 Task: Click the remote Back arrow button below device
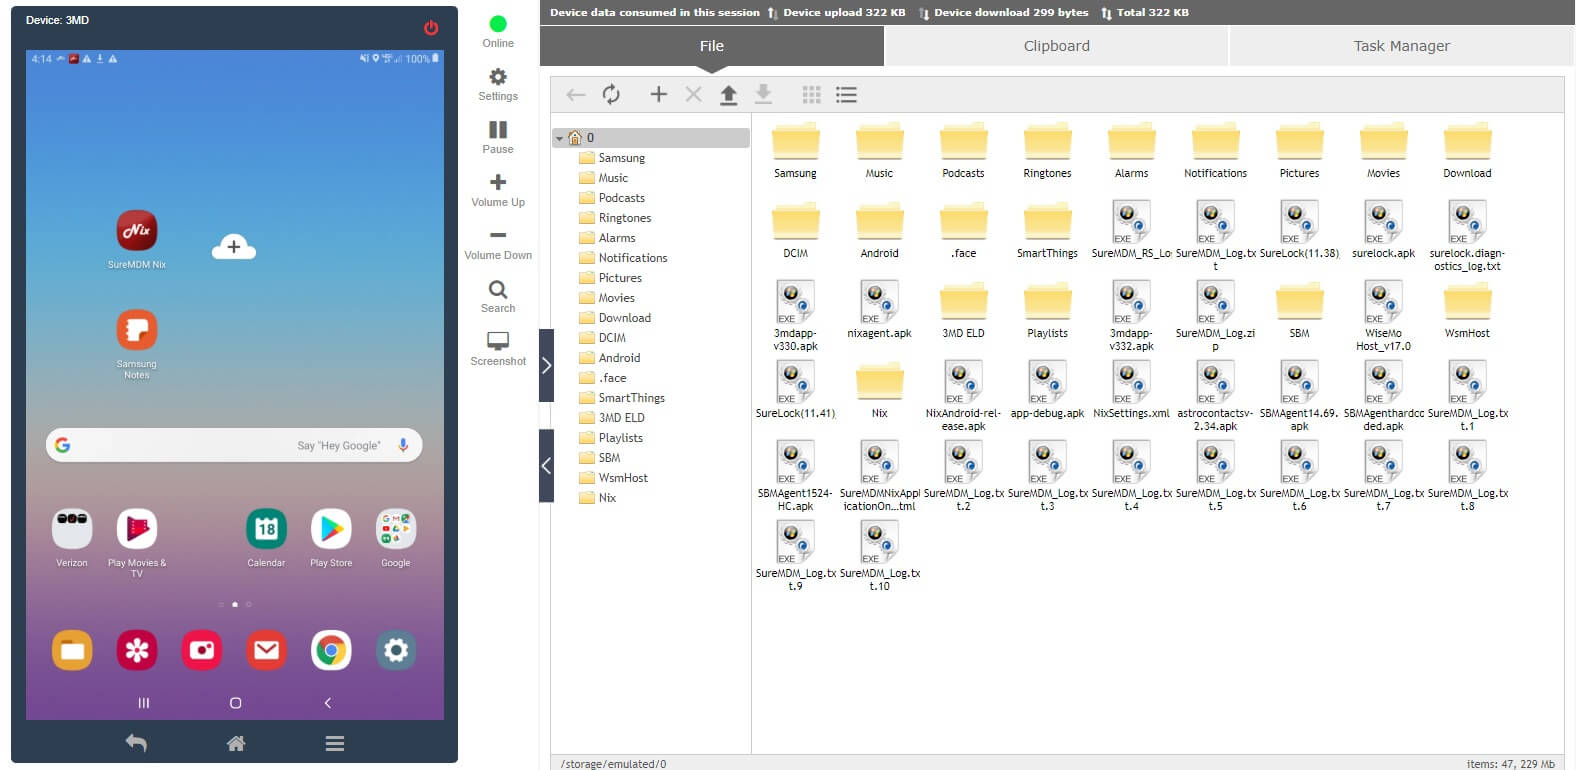(137, 743)
